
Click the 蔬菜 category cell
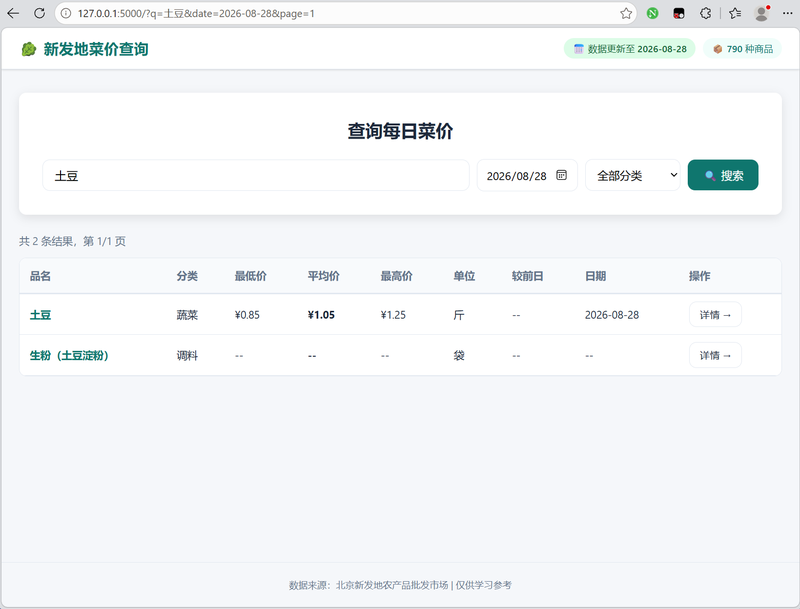pos(187,315)
